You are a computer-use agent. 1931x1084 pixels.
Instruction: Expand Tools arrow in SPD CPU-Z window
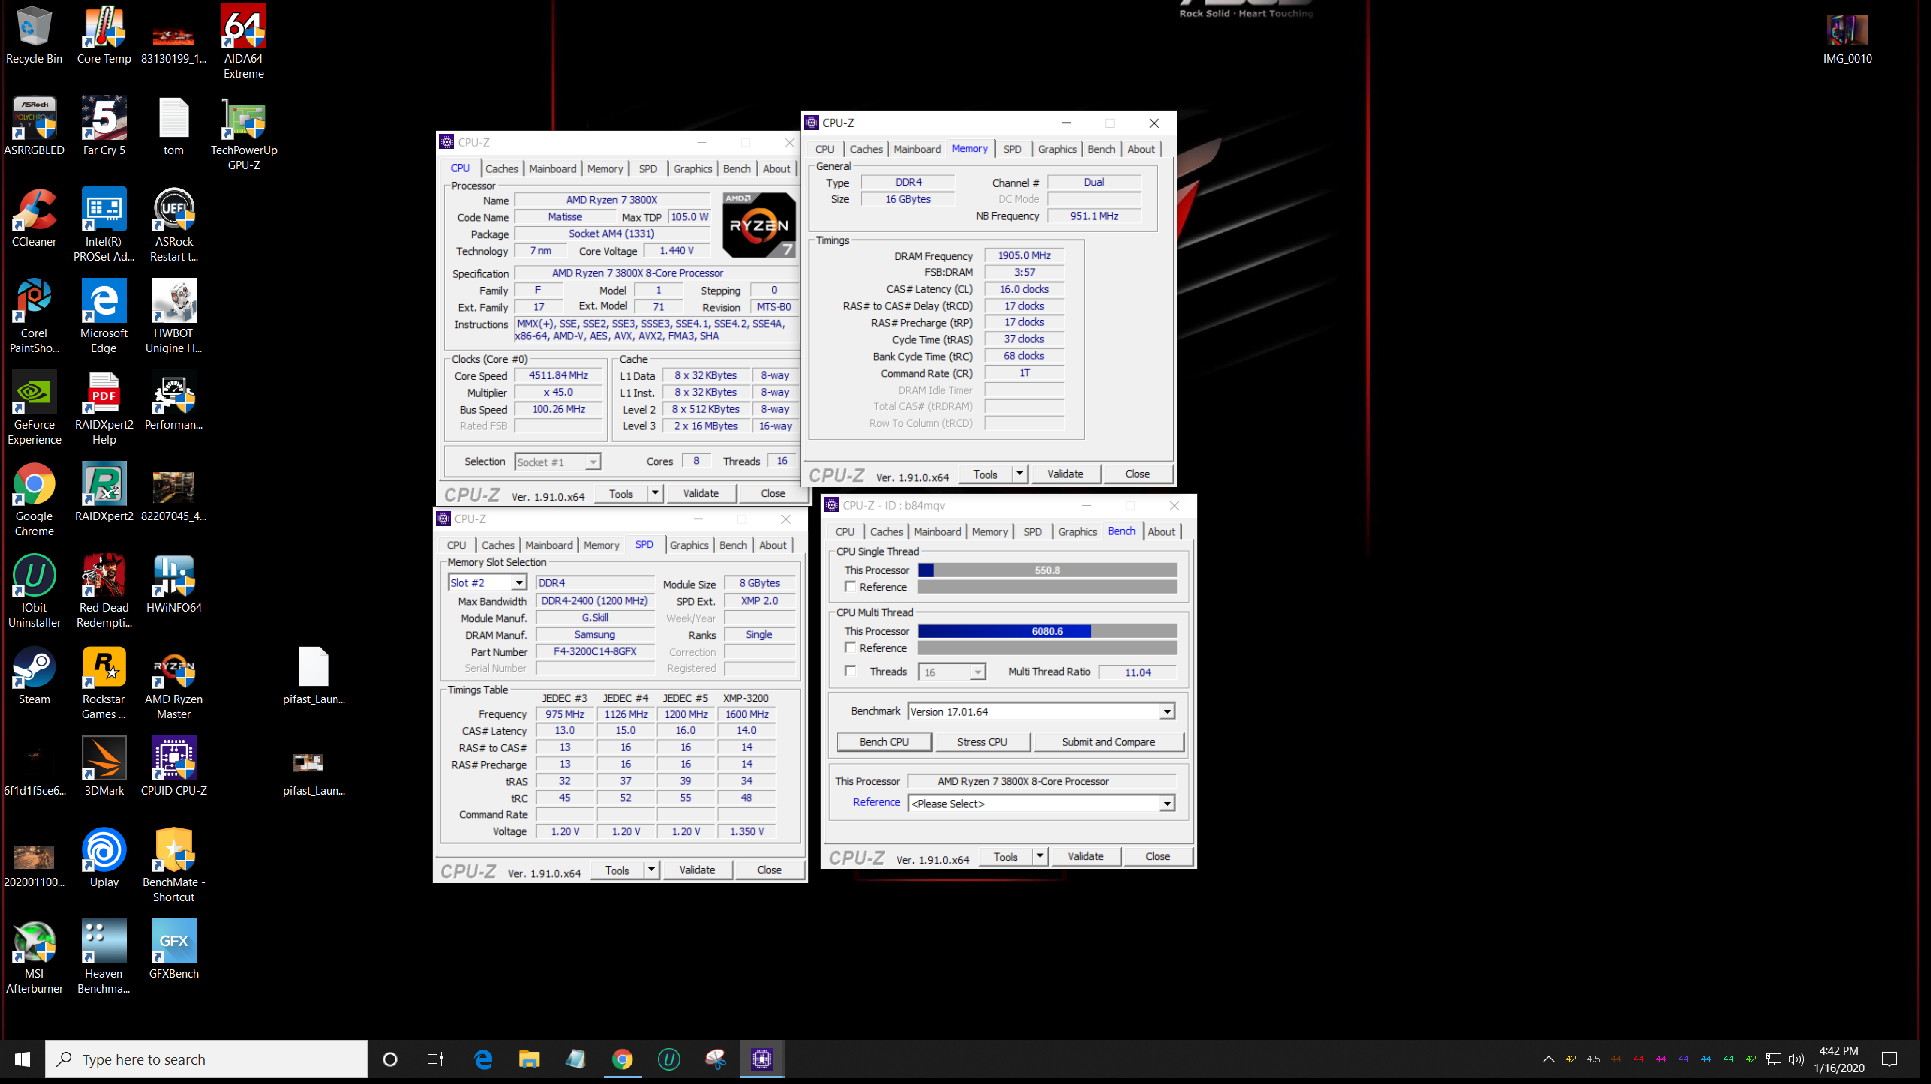click(651, 870)
